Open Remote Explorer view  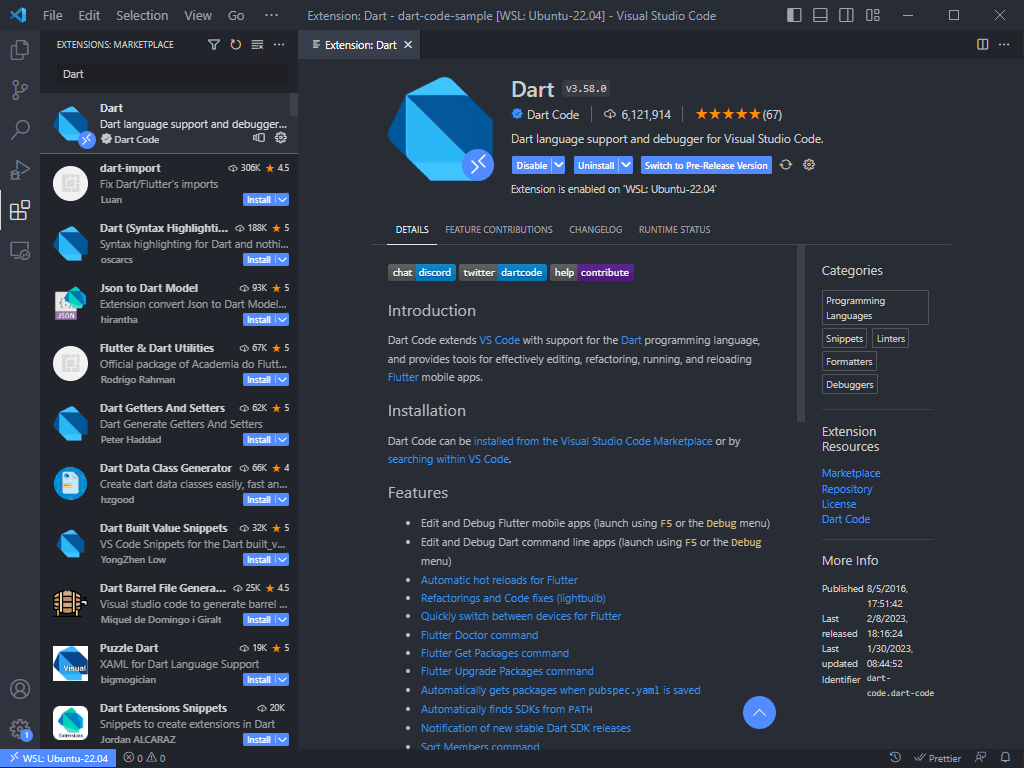click(20, 251)
